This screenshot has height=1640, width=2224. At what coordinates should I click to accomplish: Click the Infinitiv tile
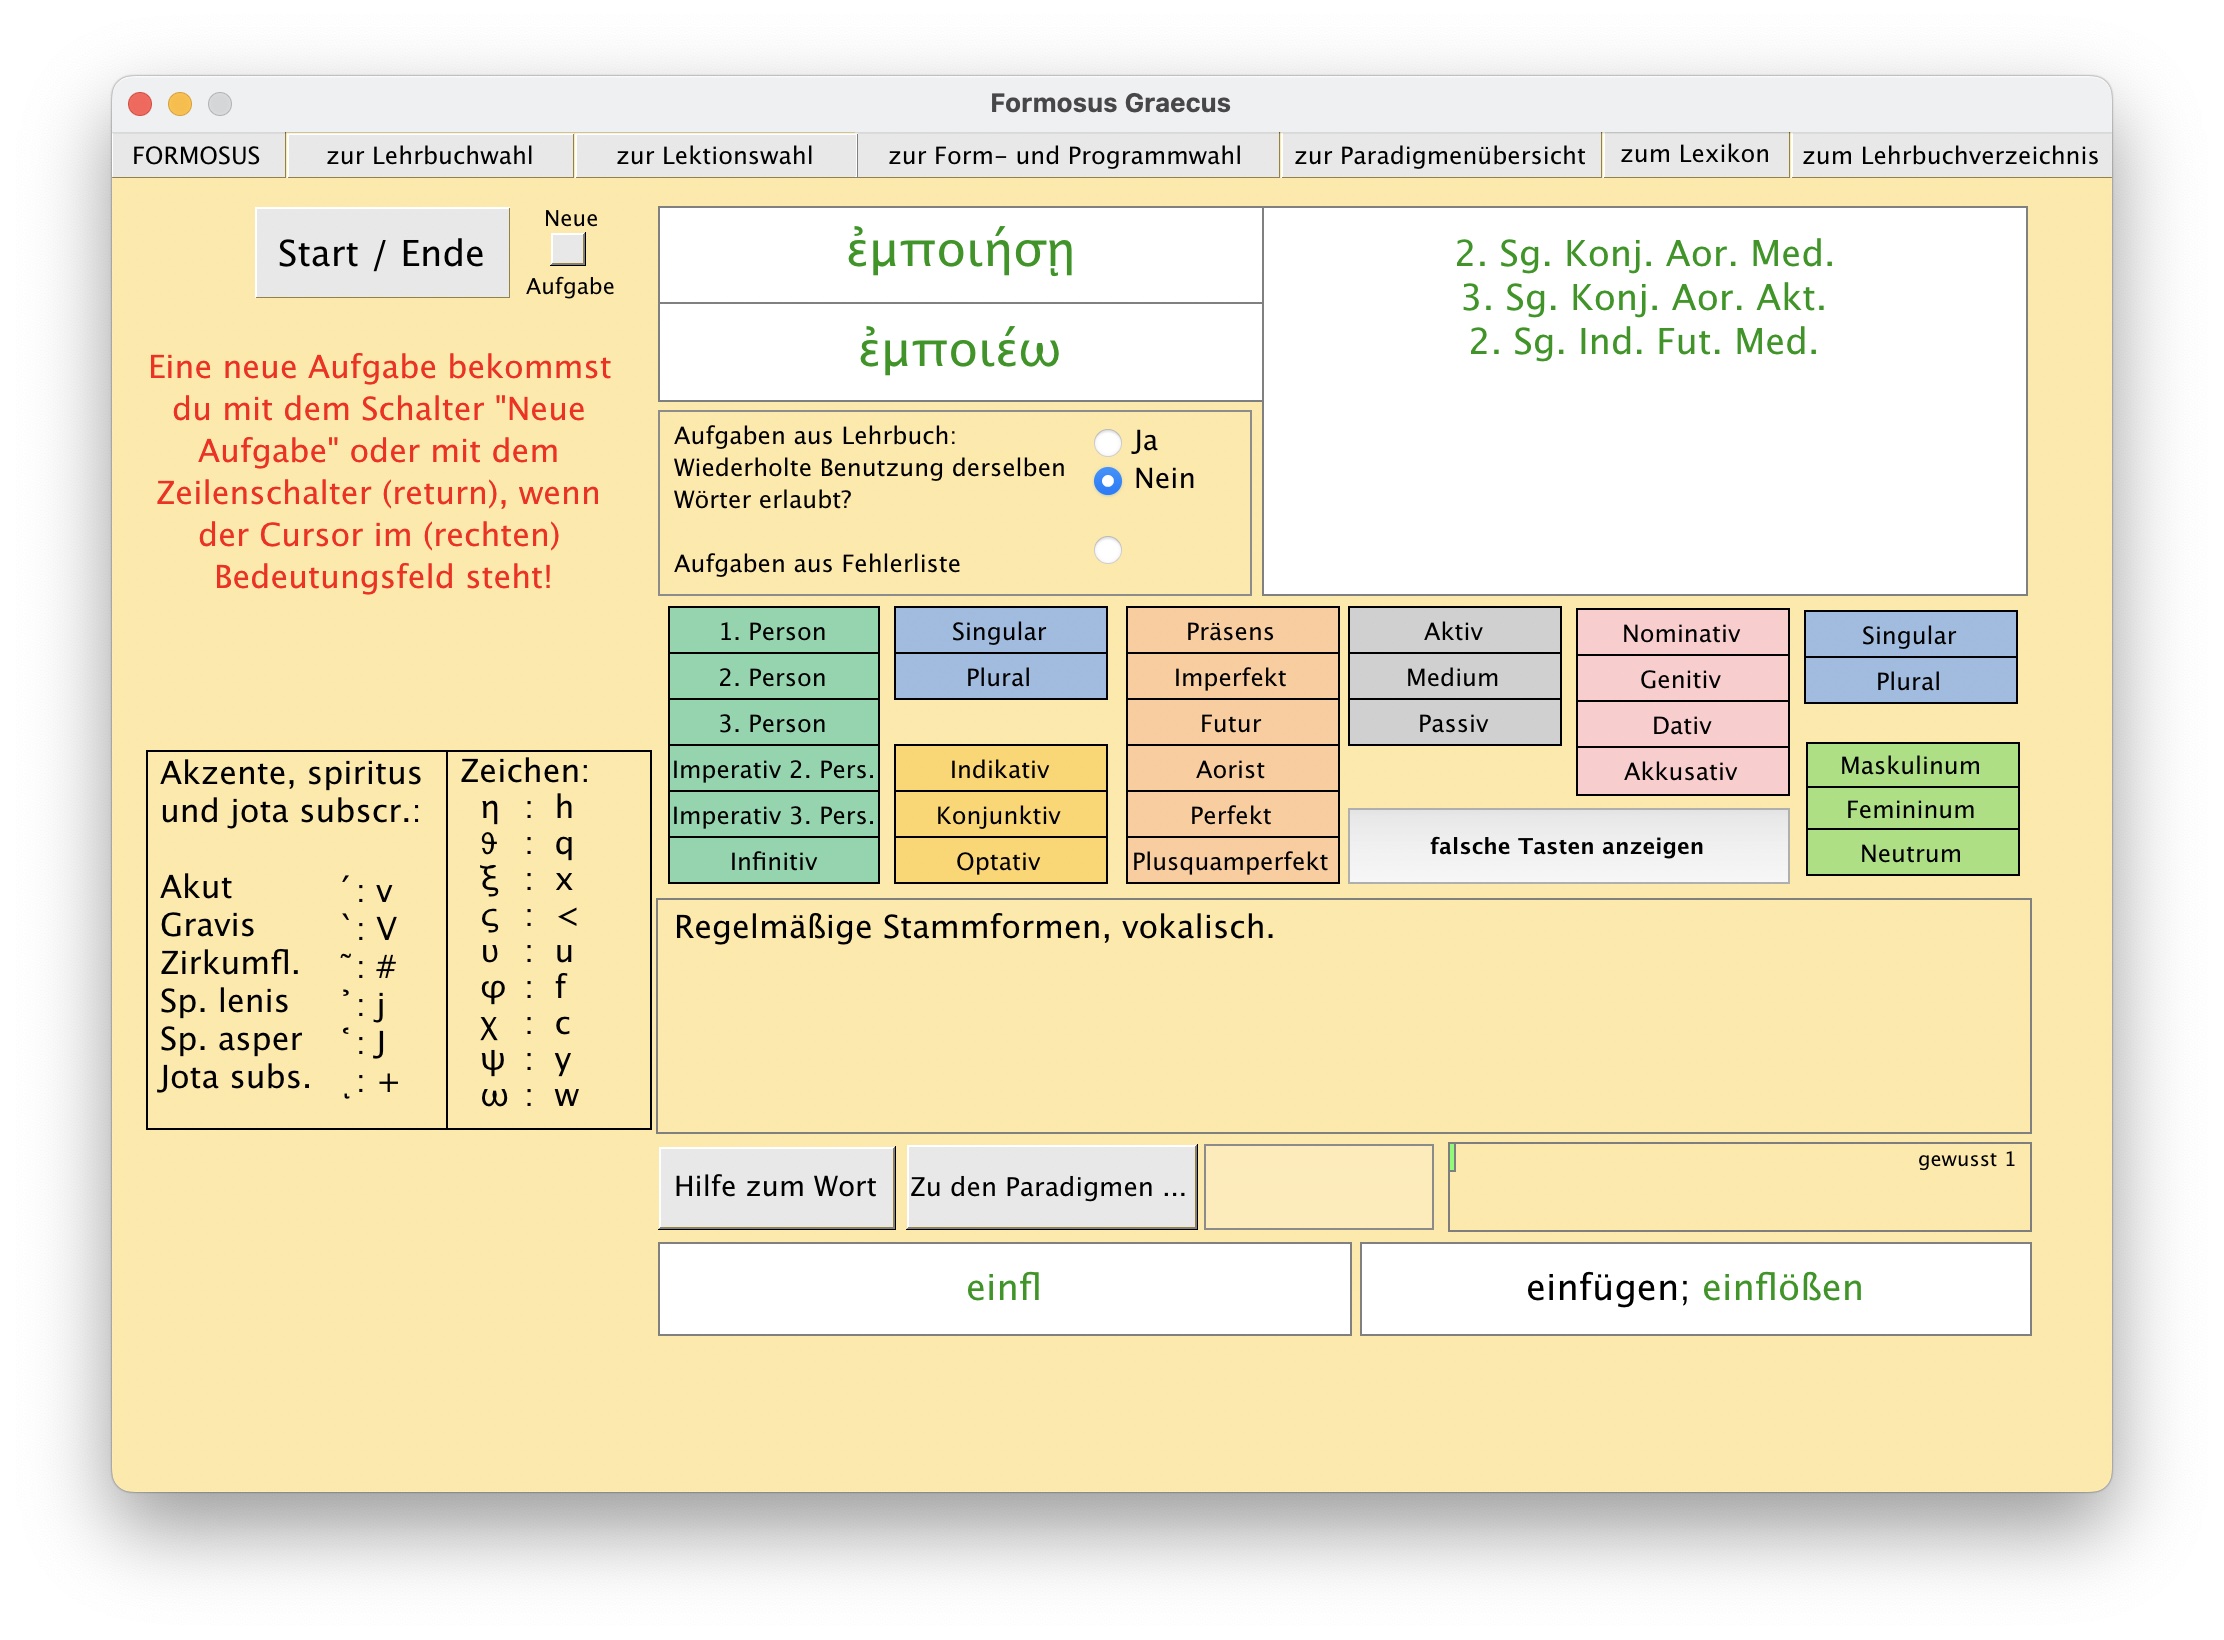[773, 862]
